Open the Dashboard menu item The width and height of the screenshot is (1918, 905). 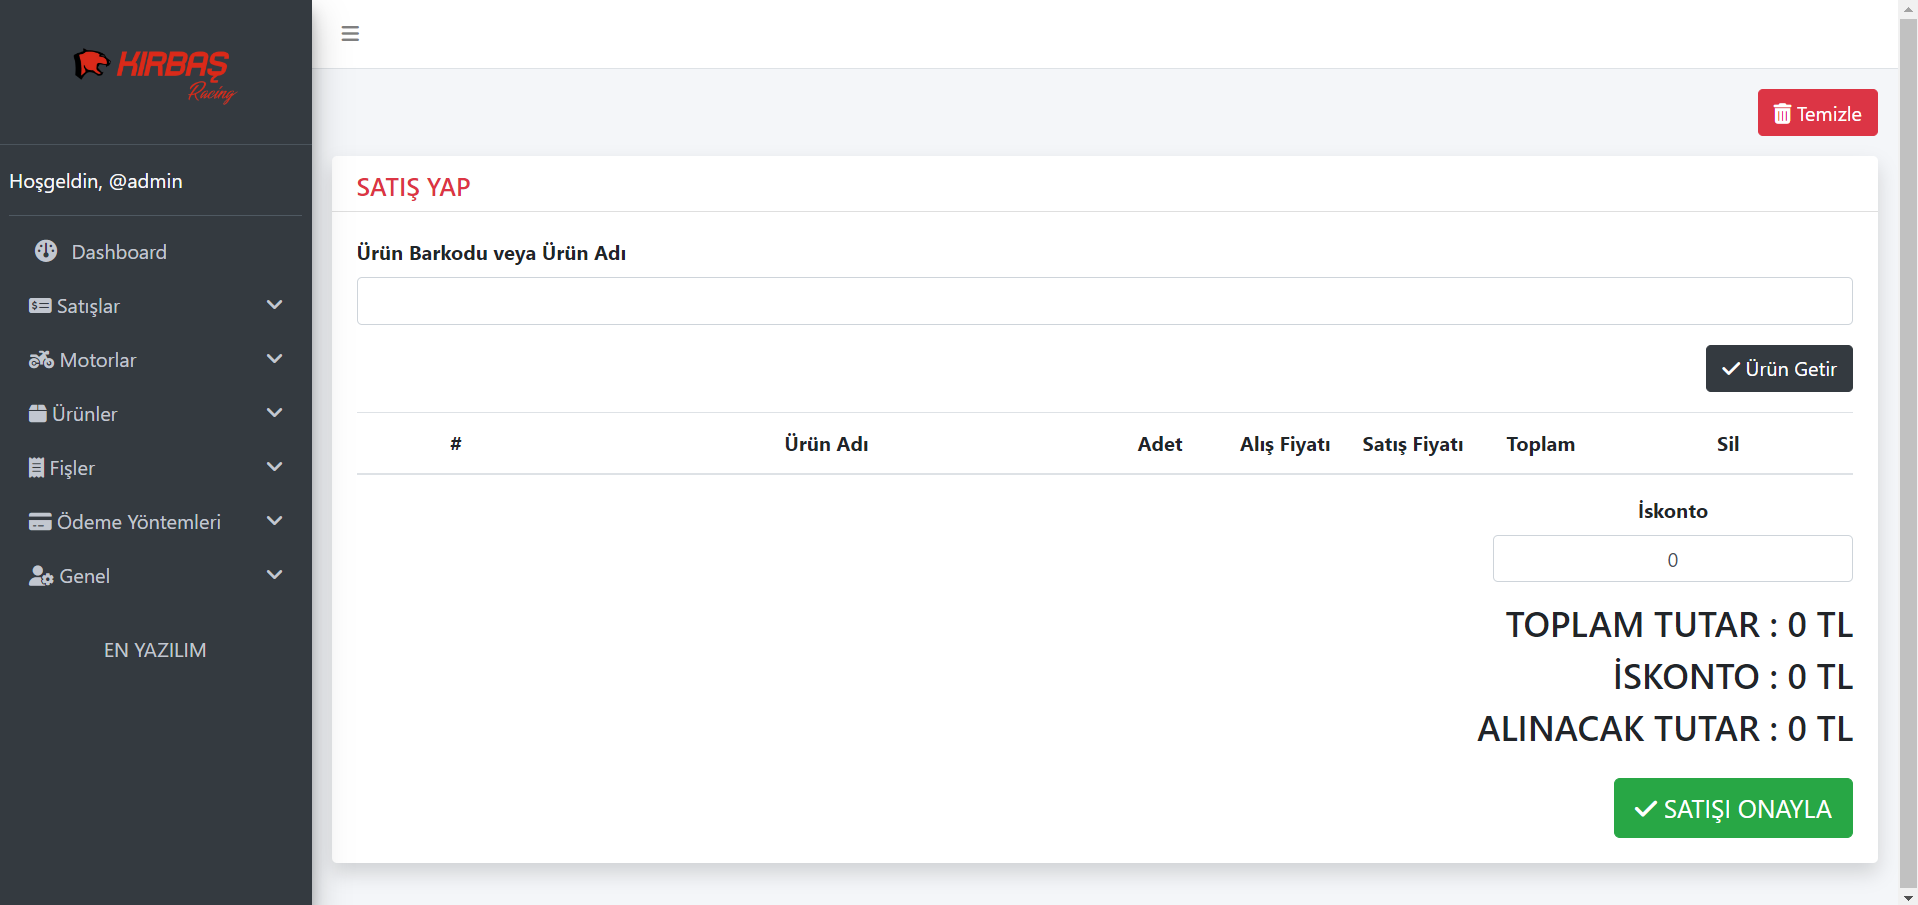pos(118,252)
